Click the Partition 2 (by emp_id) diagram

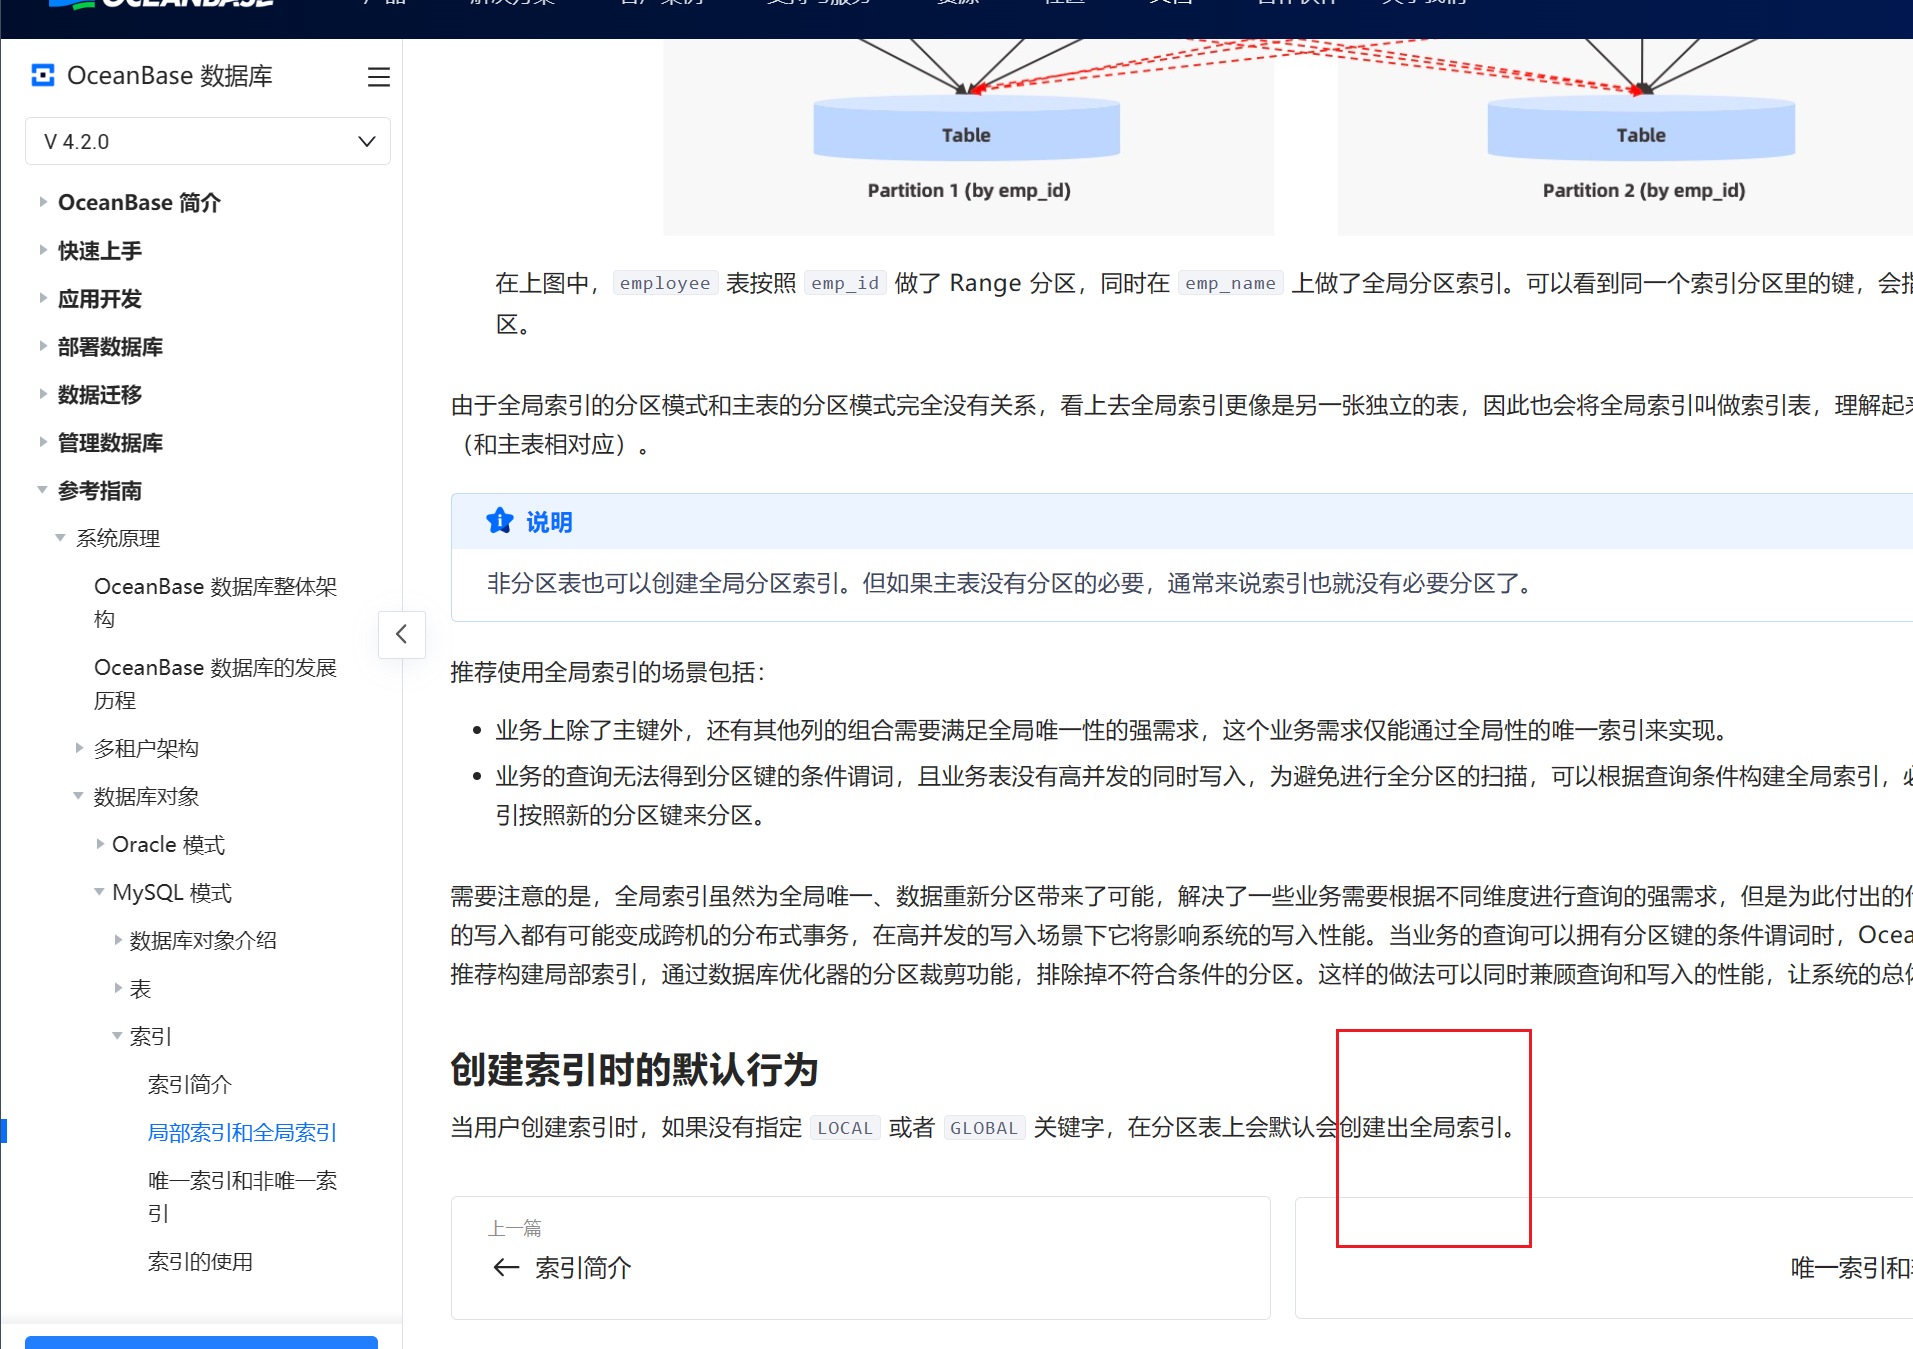point(1626,138)
